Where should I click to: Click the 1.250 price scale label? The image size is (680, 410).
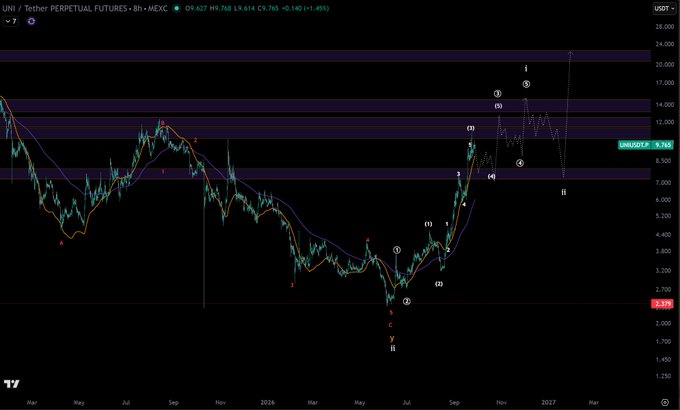[664, 376]
